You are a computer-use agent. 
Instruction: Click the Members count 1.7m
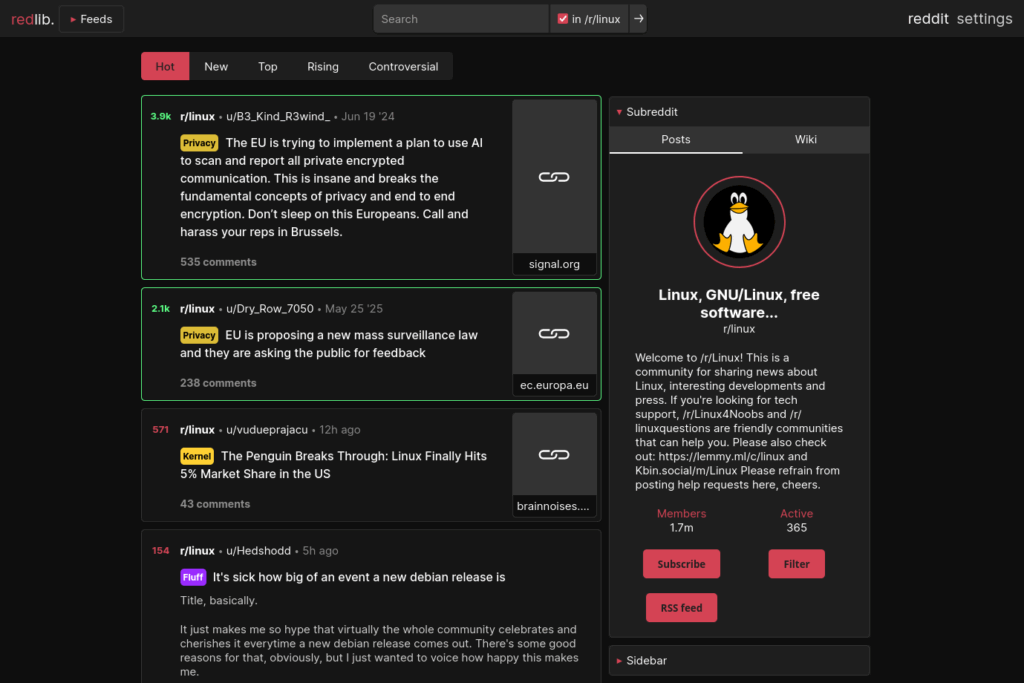681,528
